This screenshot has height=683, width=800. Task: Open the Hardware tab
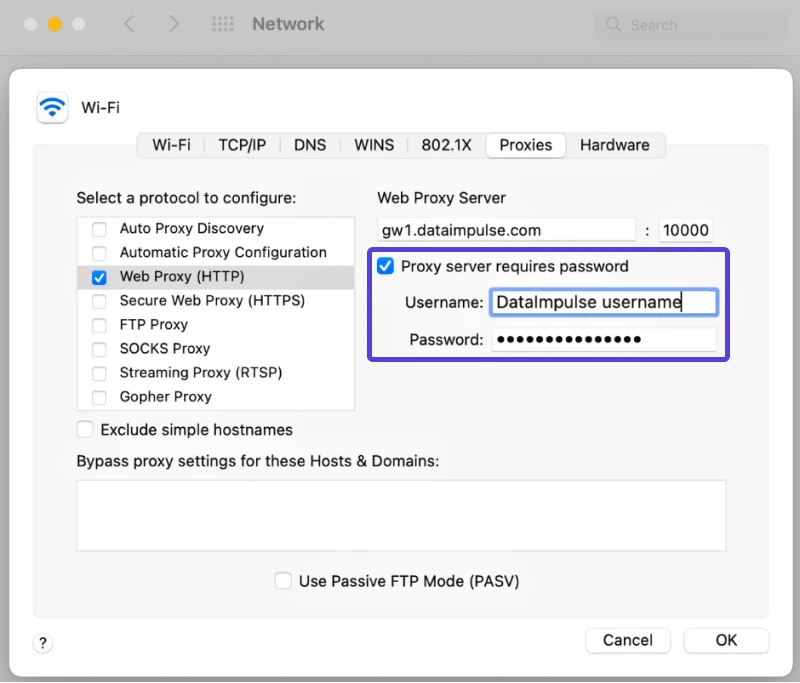tap(614, 145)
